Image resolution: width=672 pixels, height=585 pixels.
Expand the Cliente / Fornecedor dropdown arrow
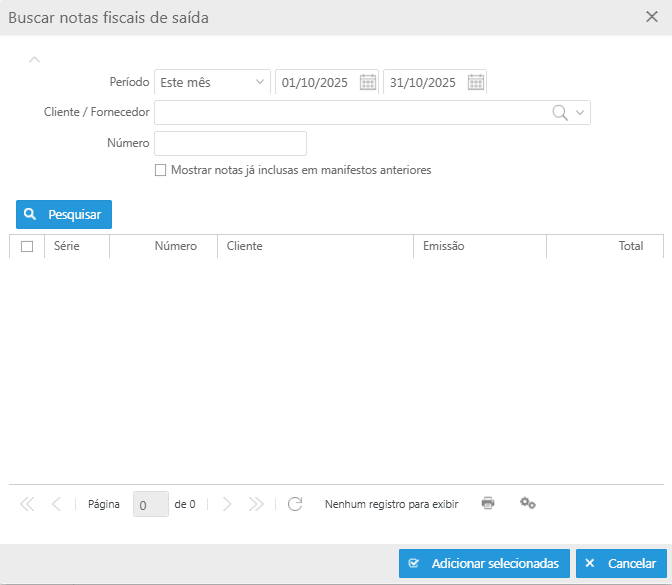(x=580, y=113)
